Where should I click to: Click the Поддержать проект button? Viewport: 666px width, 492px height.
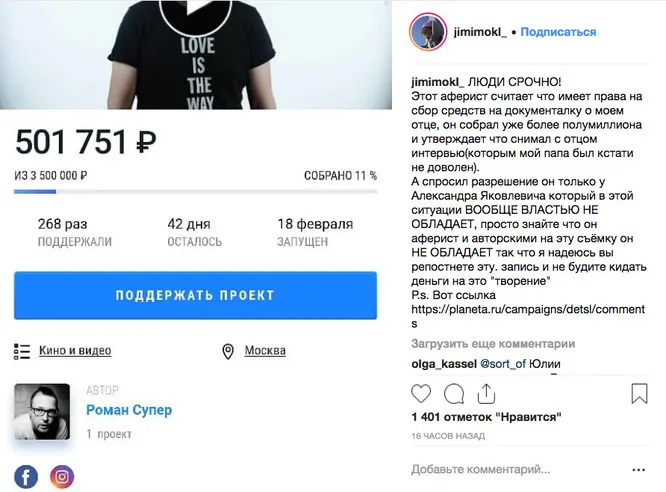(x=195, y=295)
